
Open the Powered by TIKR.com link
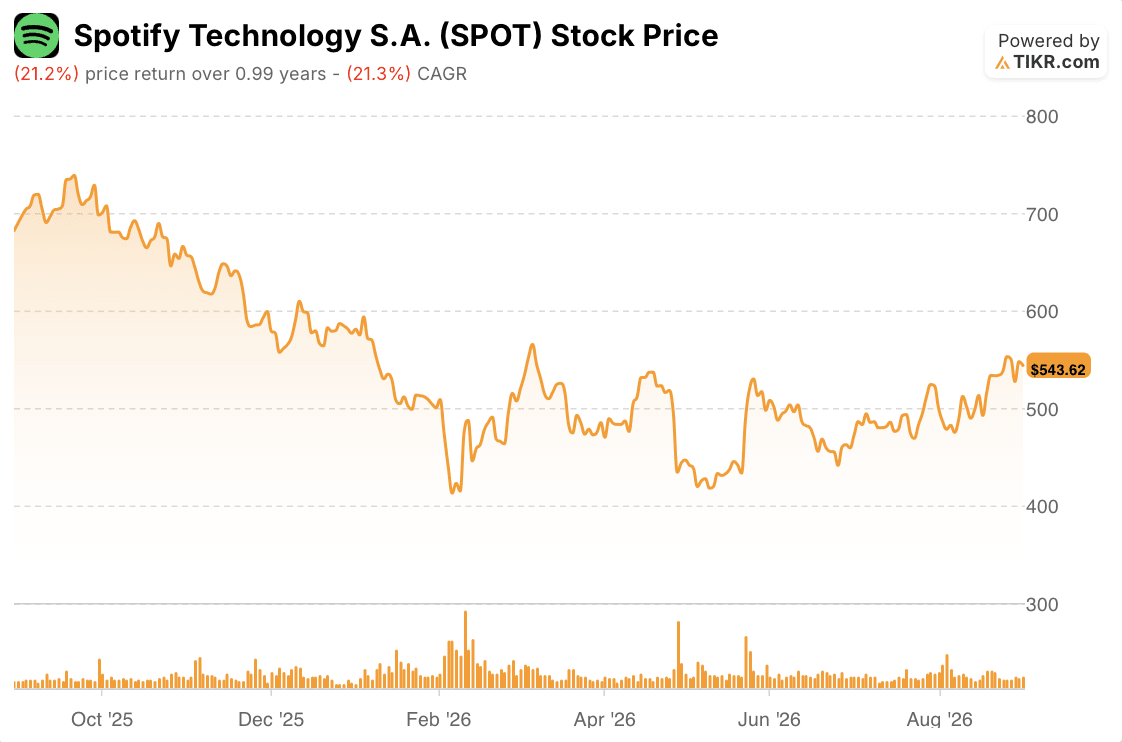pyautogui.click(x=1046, y=52)
